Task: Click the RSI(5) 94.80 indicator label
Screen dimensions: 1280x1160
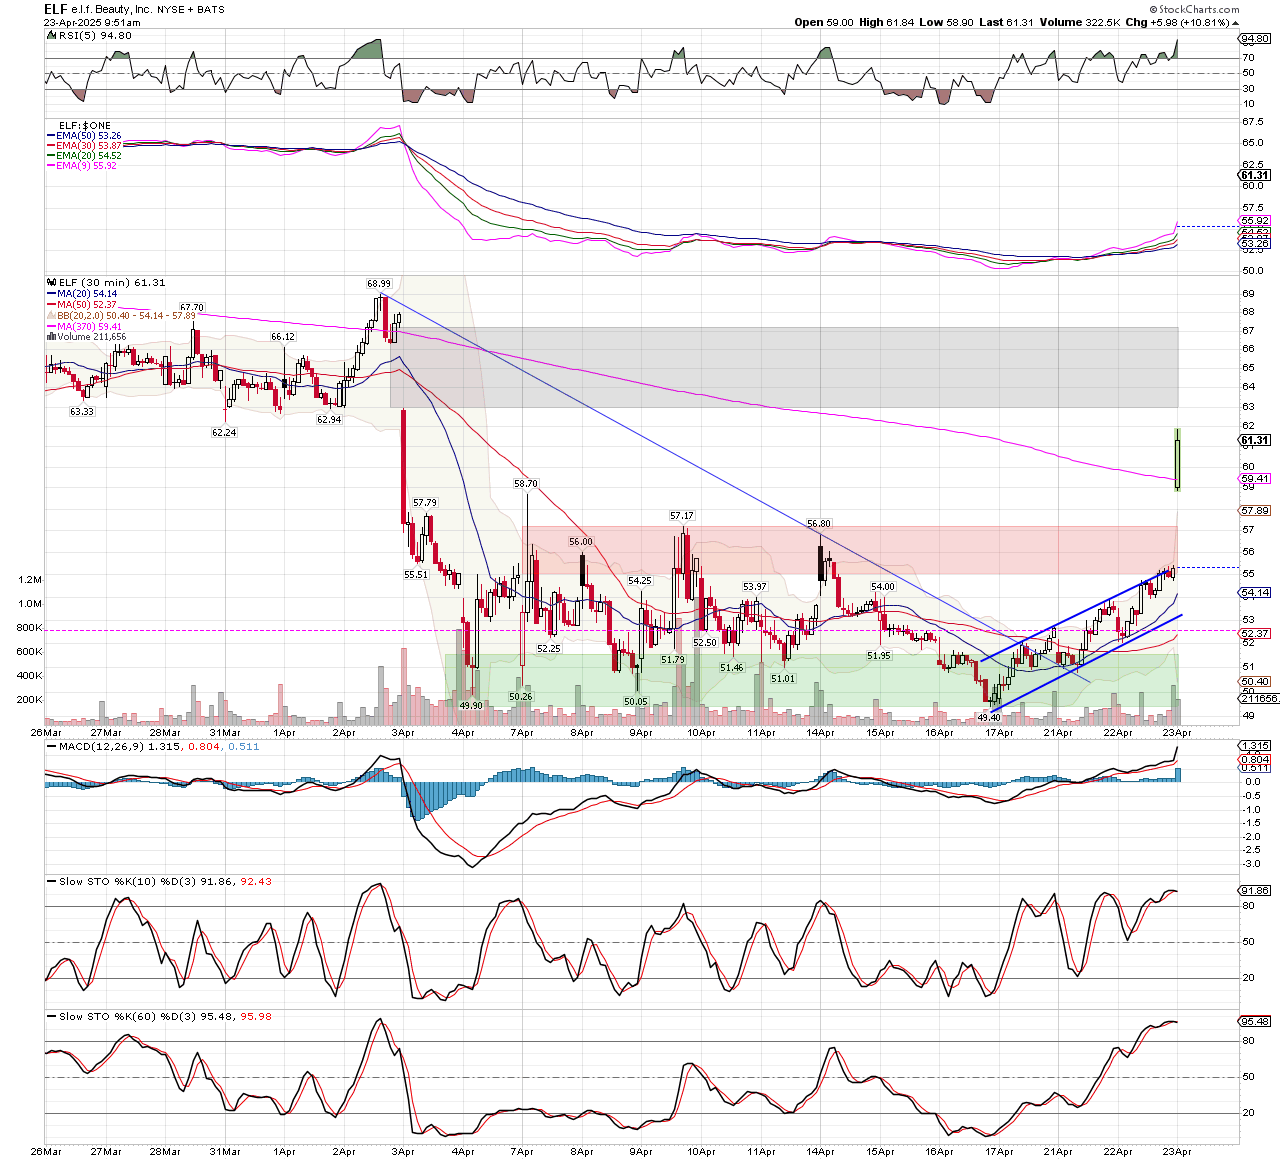Action: point(88,36)
